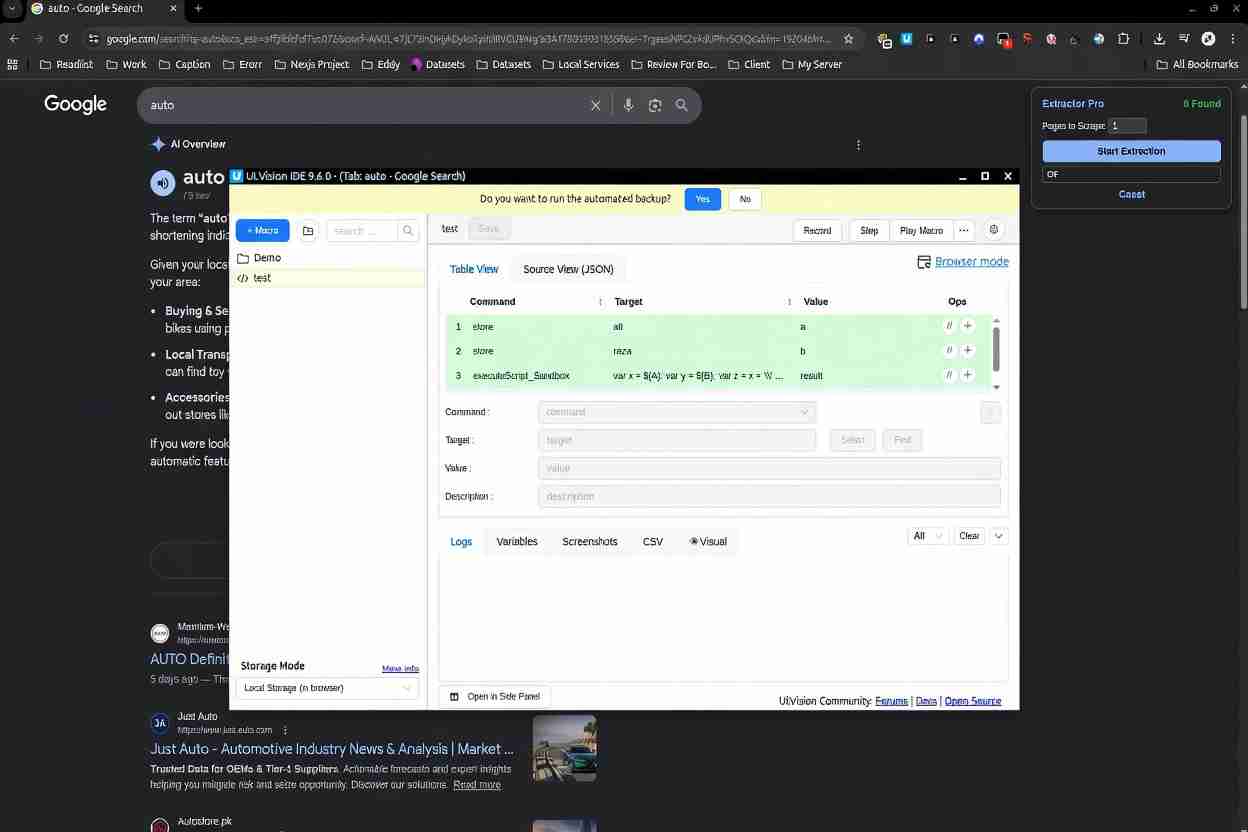The height and width of the screenshot is (832, 1248).
Task: Click Play Macro button
Action: click(x=921, y=230)
